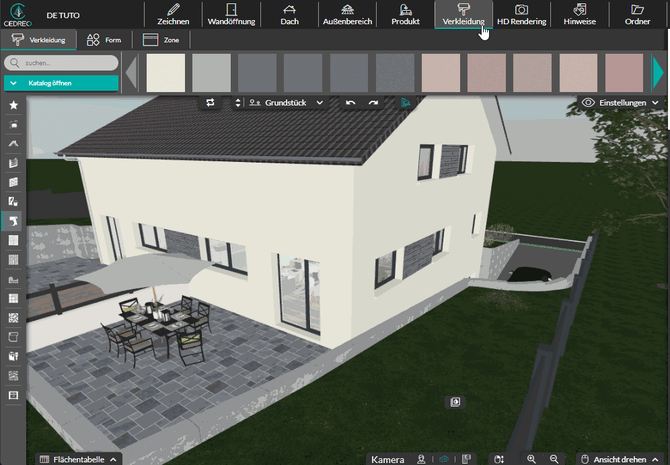Select the star favorites icon in sidebar
The height and width of the screenshot is (465, 670).
(13, 104)
